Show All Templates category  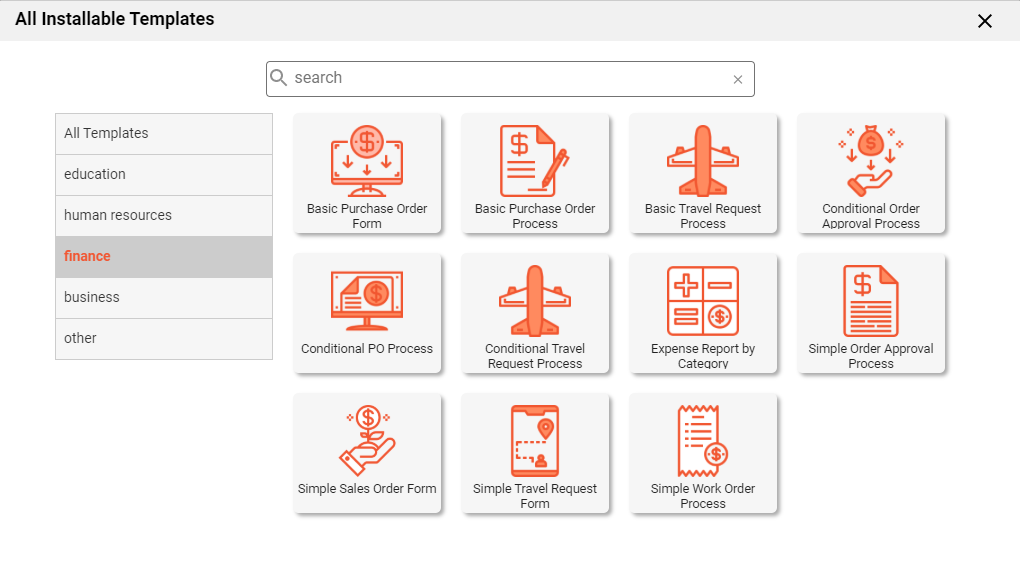164,133
